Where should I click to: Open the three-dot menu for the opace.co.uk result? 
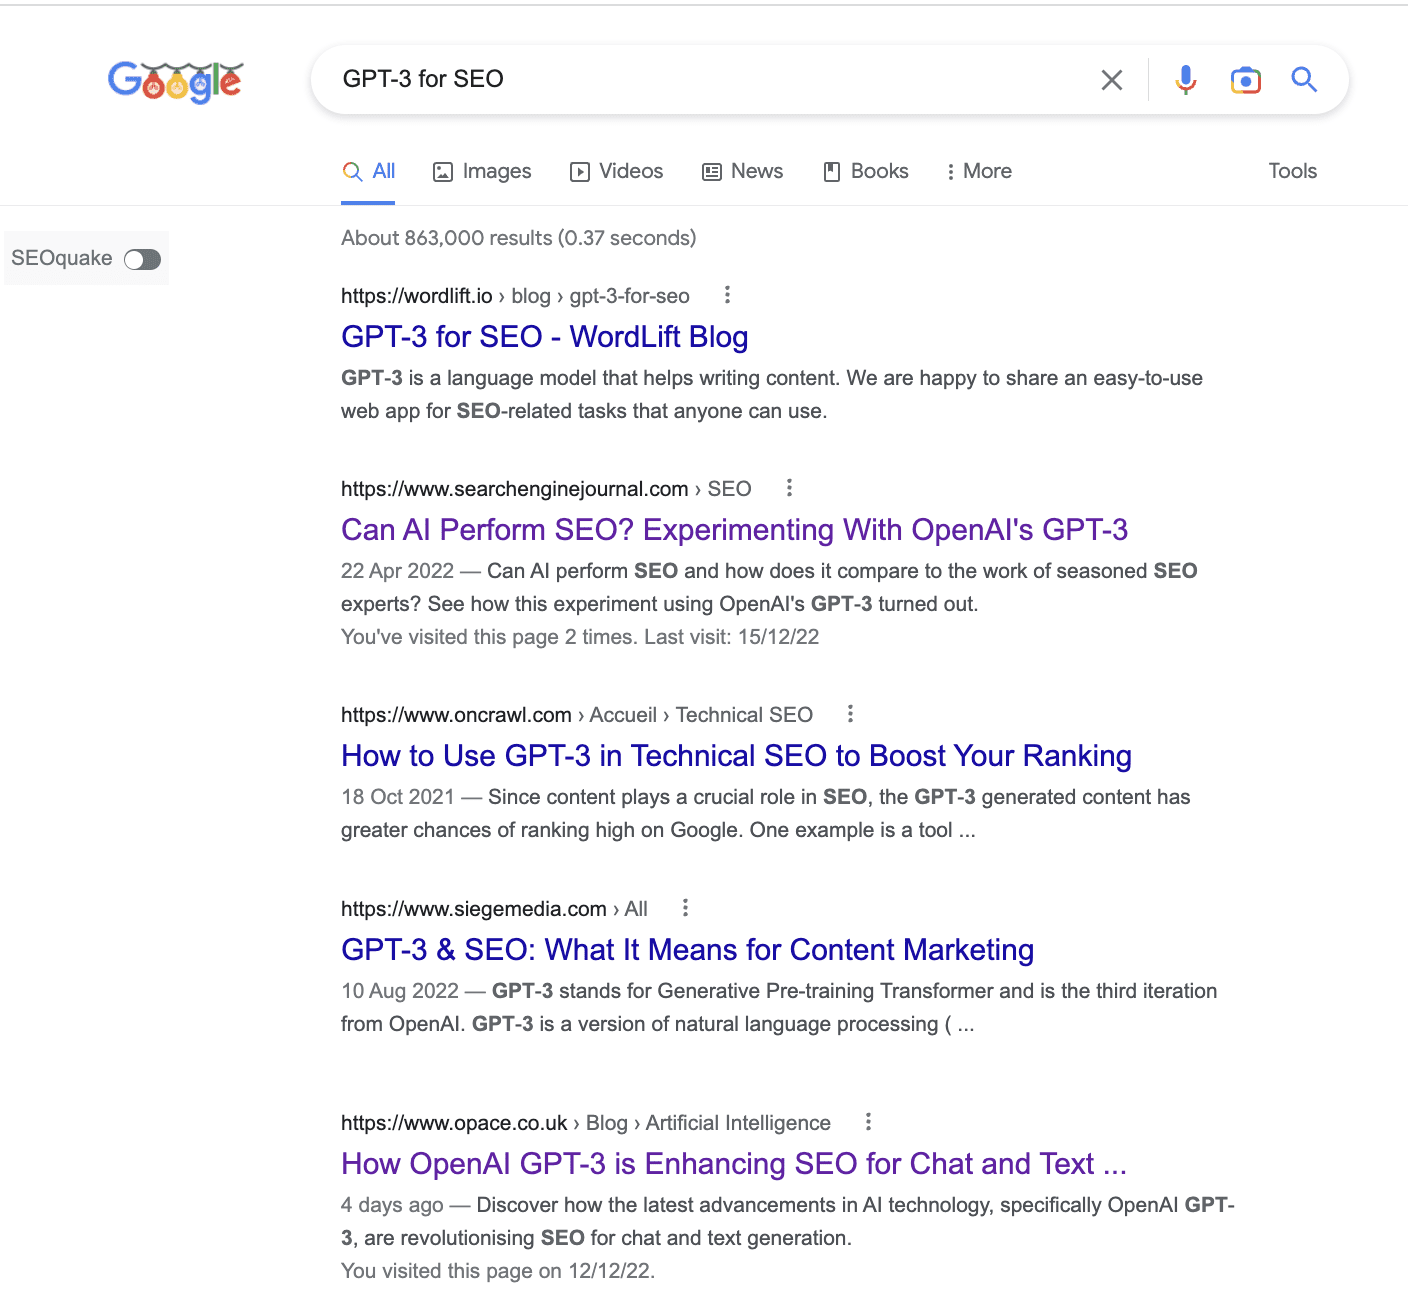867,1122
